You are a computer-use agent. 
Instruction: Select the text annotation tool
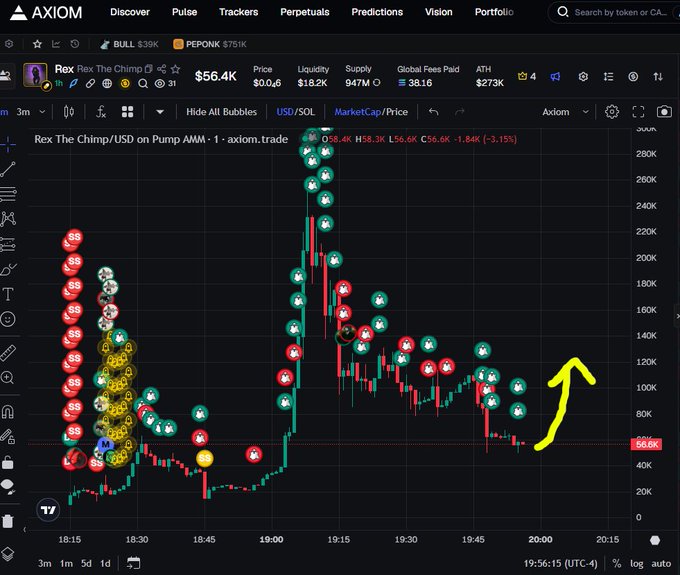8,294
